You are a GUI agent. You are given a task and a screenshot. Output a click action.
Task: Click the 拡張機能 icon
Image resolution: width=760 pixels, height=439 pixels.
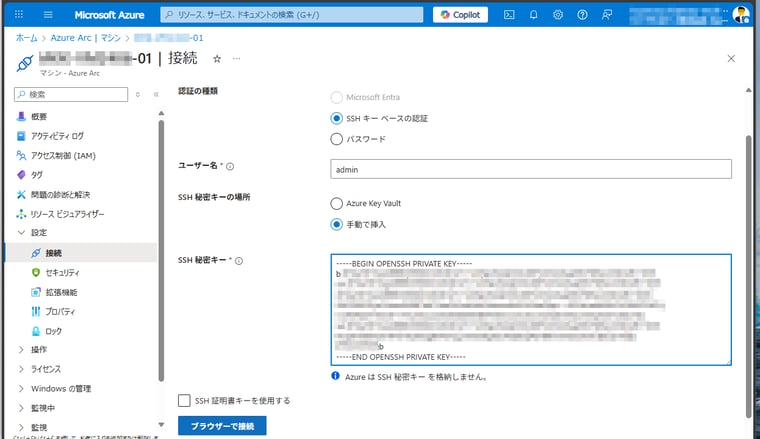tap(35, 292)
